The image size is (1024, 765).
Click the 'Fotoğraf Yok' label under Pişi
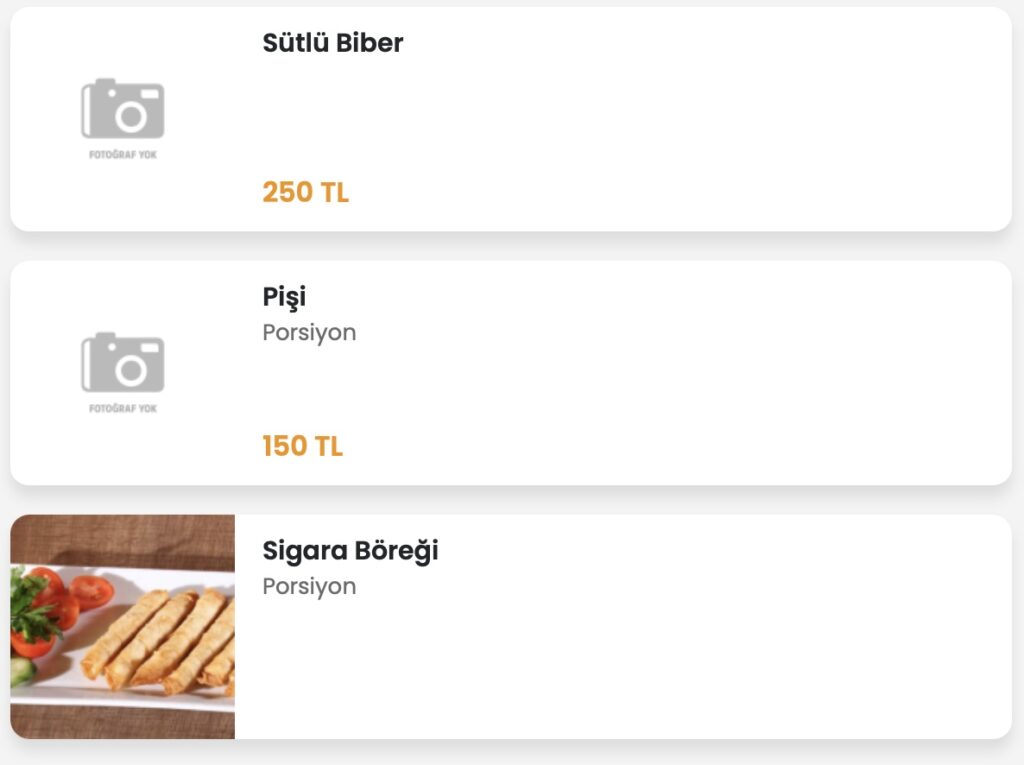pyautogui.click(x=123, y=409)
